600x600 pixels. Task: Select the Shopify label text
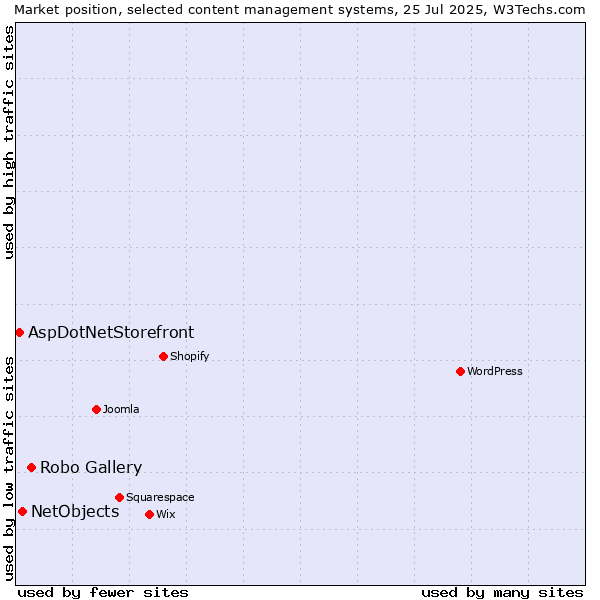[x=189, y=356]
